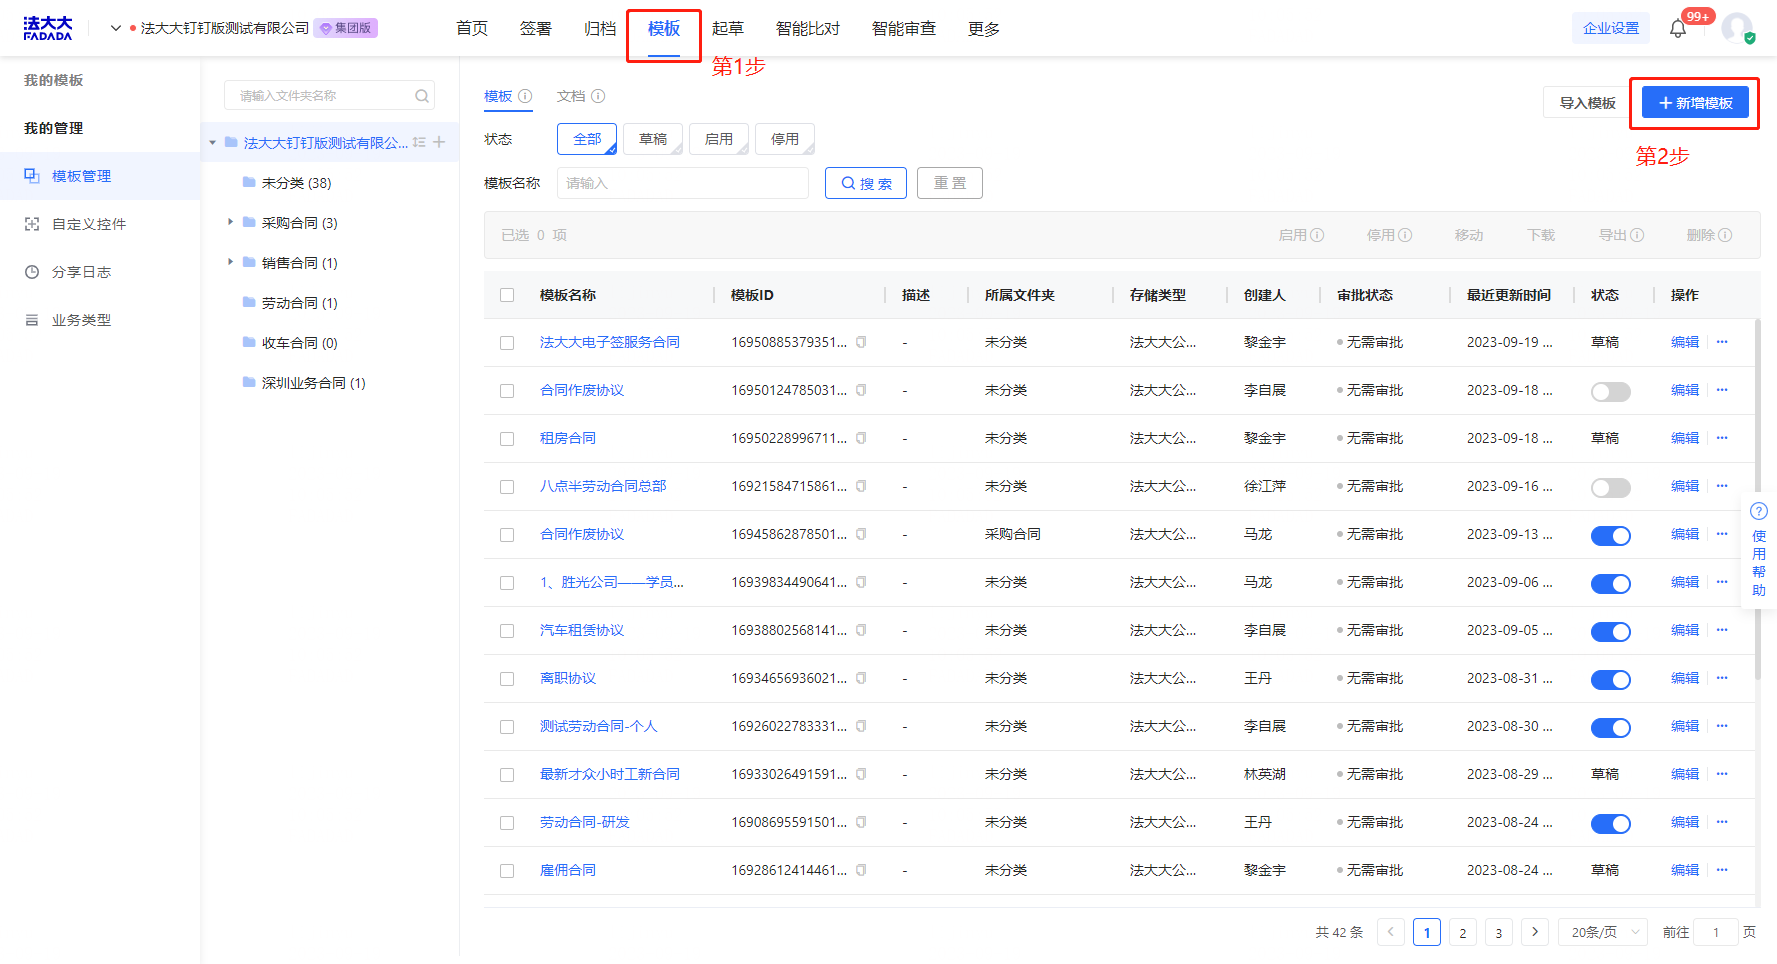Click the 新增模板 button
The width and height of the screenshot is (1777, 964).
pyautogui.click(x=1695, y=103)
